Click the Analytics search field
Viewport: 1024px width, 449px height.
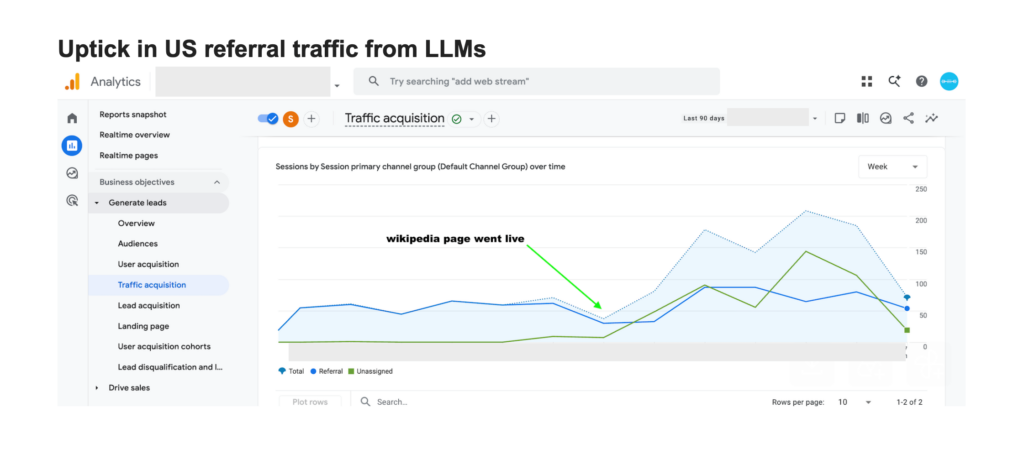tap(536, 82)
